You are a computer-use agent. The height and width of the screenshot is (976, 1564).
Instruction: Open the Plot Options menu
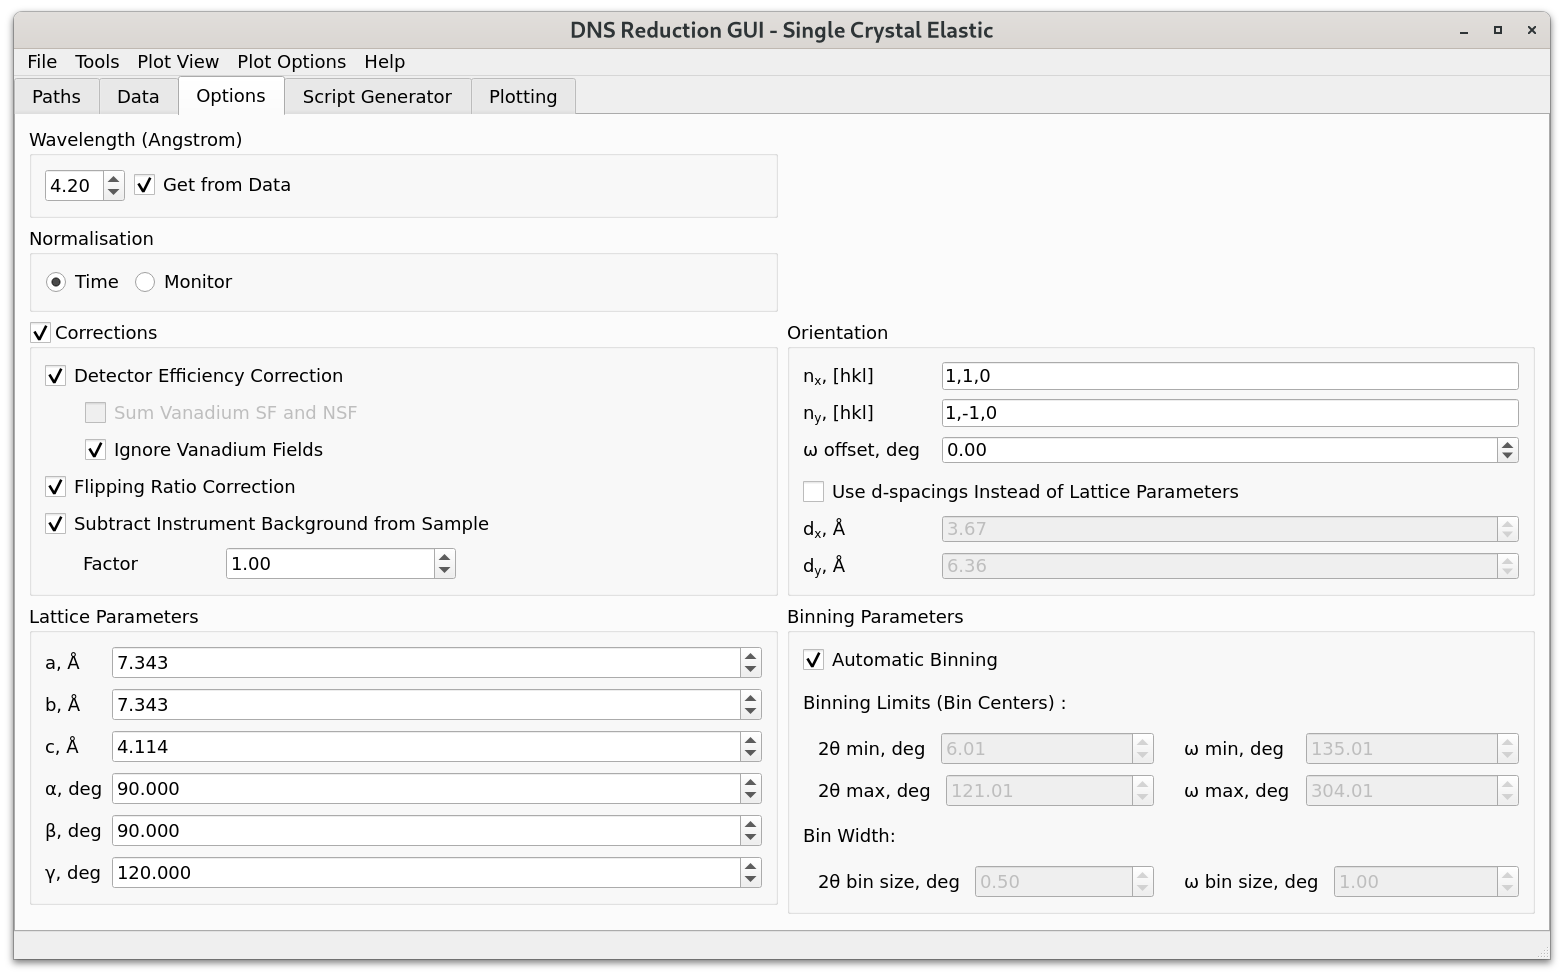[x=291, y=62]
